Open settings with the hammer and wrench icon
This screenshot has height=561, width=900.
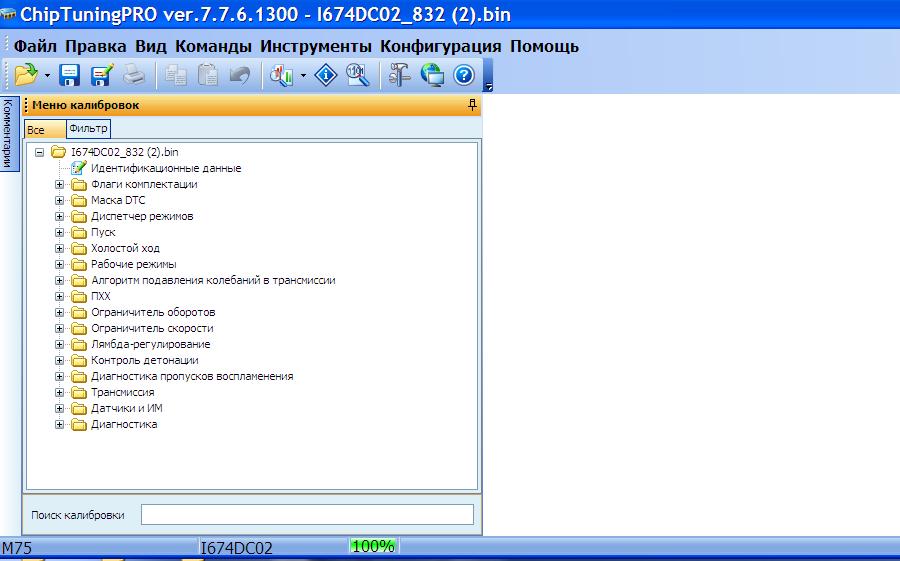tap(399, 75)
